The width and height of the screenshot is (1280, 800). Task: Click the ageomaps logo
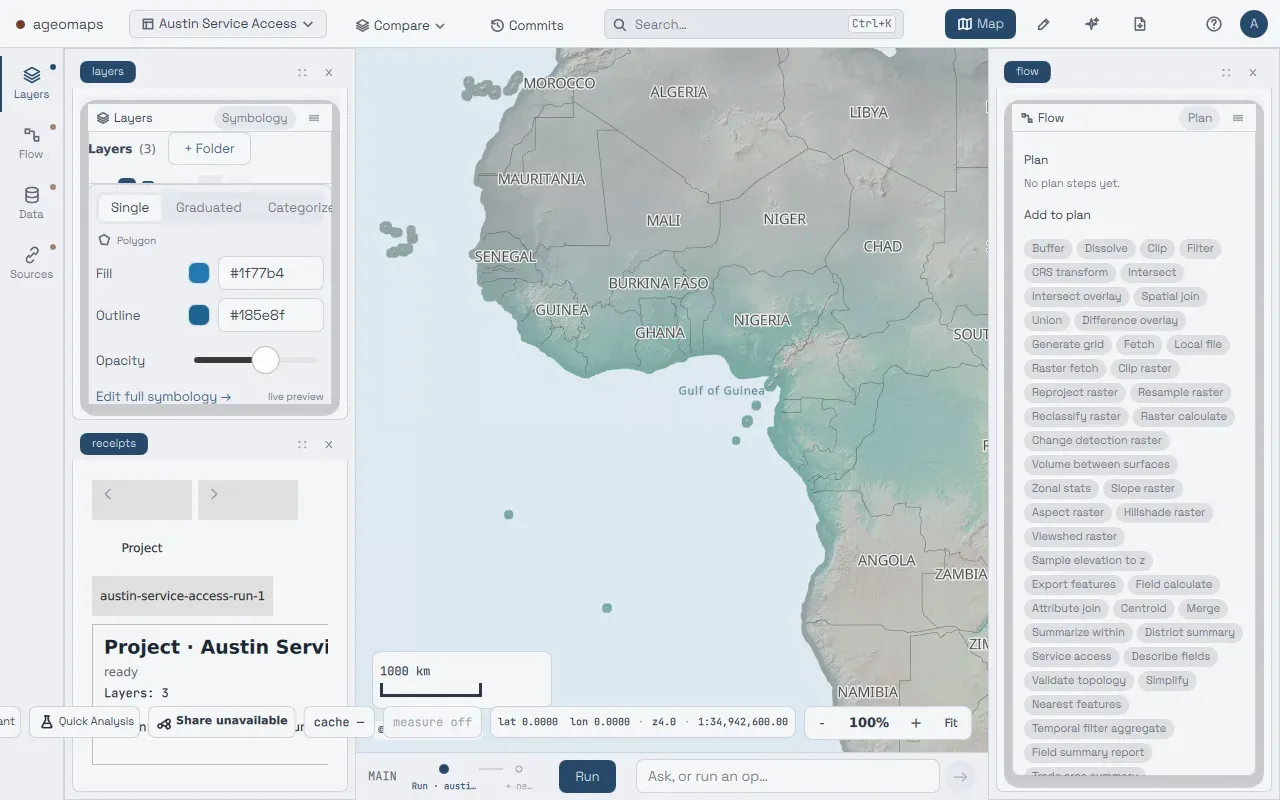click(59, 24)
